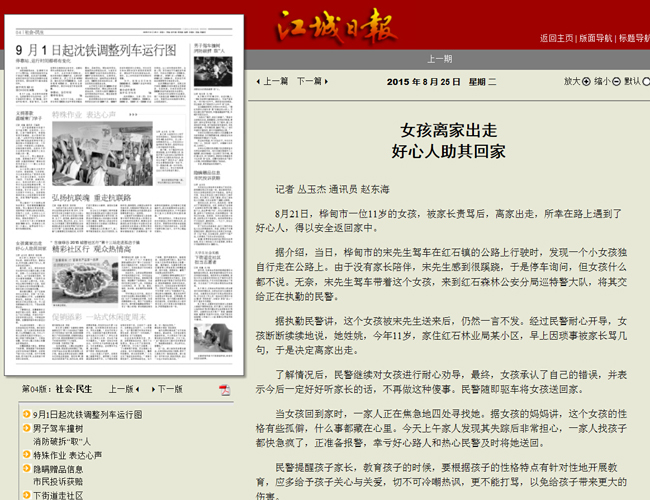The image size is (650, 500).
Task: Click orange bullet beside 9月1日起沈铁调整列车运行图
Action: [25, 414]
